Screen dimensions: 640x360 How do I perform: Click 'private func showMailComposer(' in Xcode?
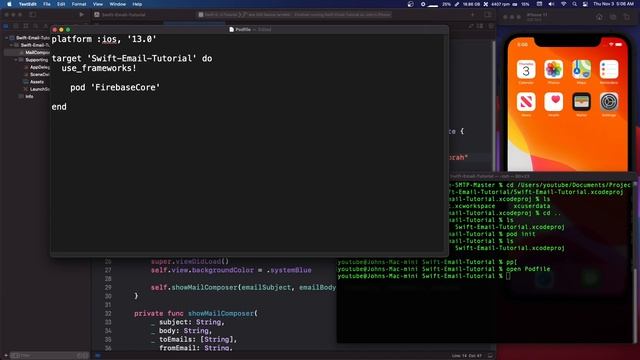[x=196, y=313]
